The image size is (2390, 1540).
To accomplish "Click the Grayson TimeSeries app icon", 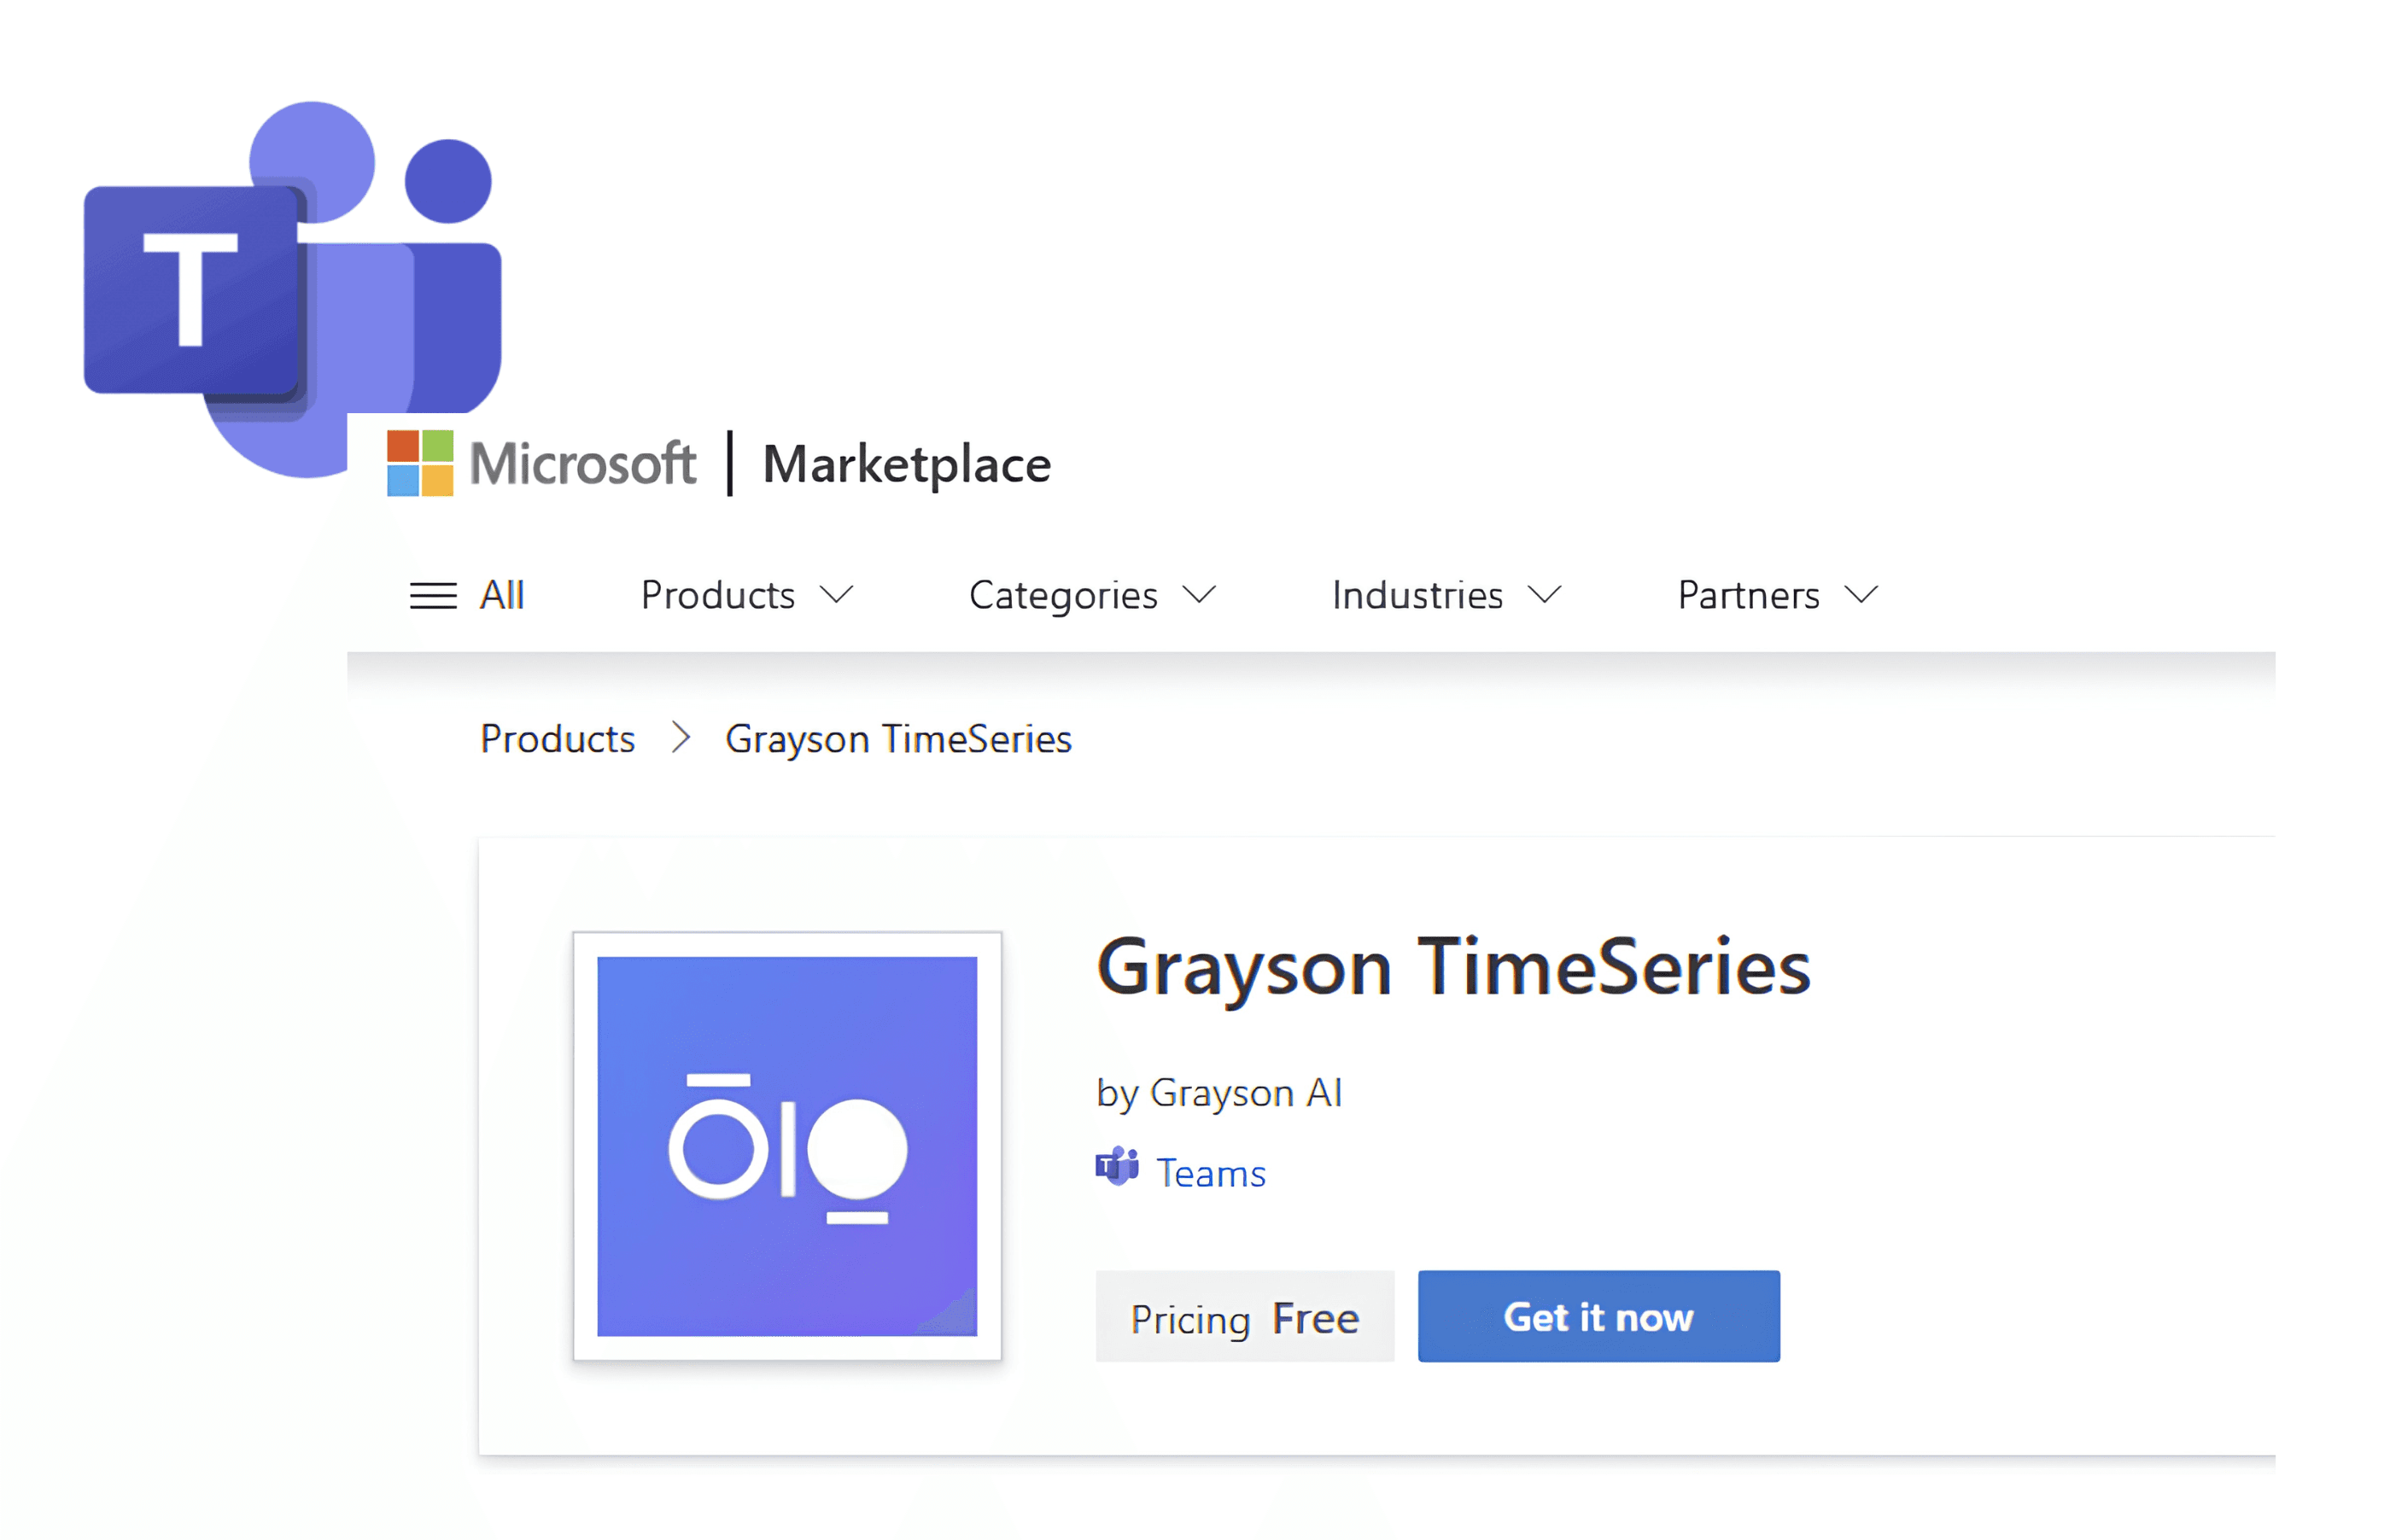I will point(787,1146).
